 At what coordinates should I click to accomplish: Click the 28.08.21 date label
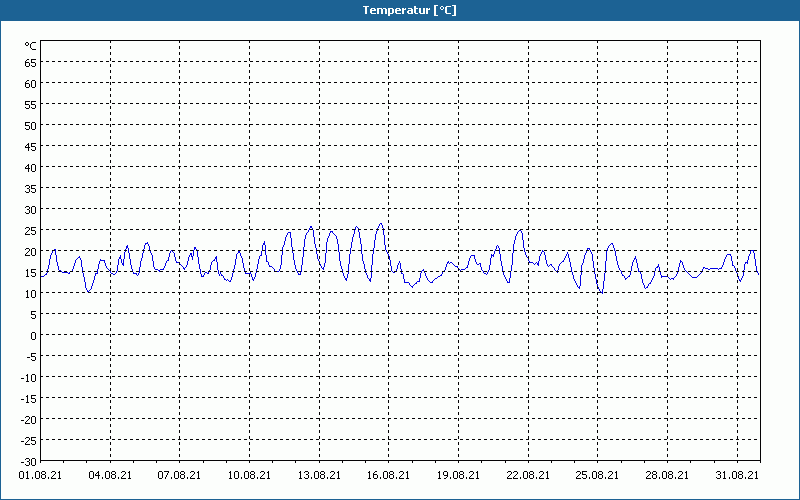[667, 475]
